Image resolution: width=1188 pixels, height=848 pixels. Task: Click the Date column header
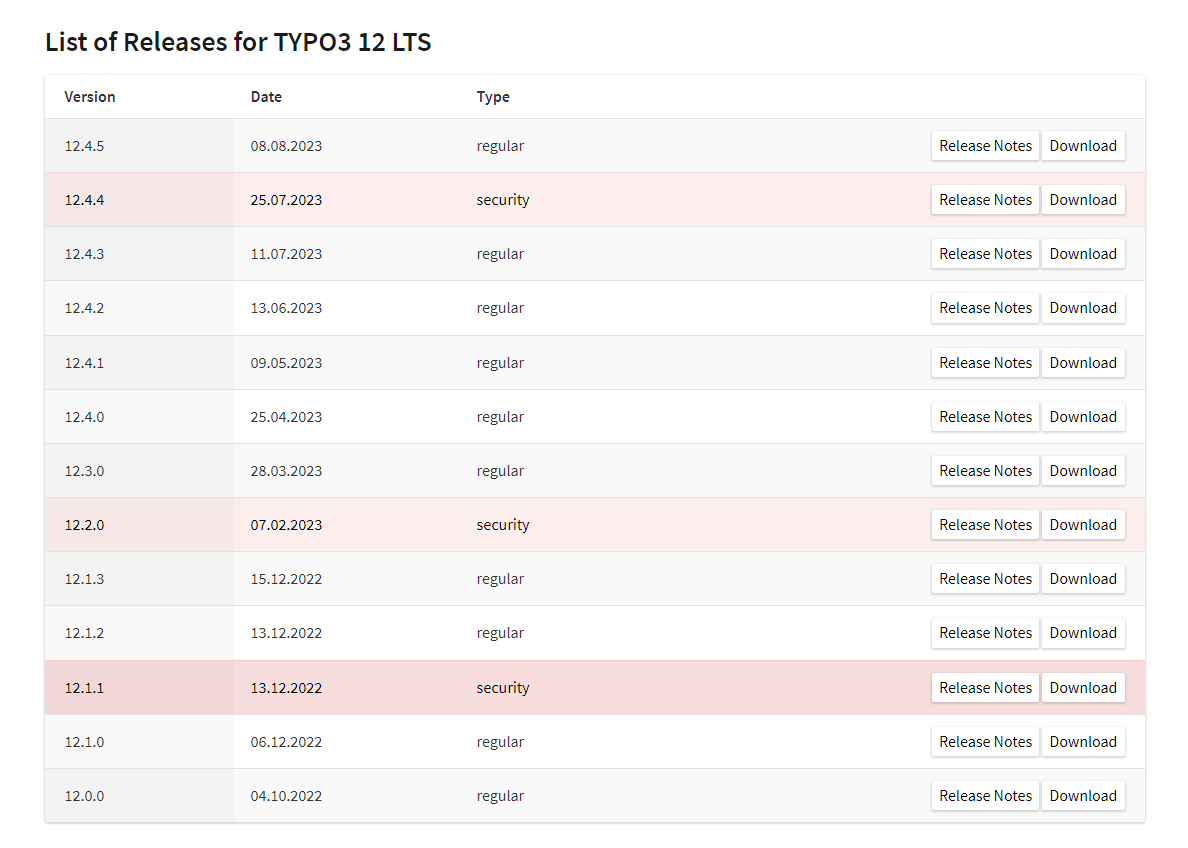tap(266, 97)
